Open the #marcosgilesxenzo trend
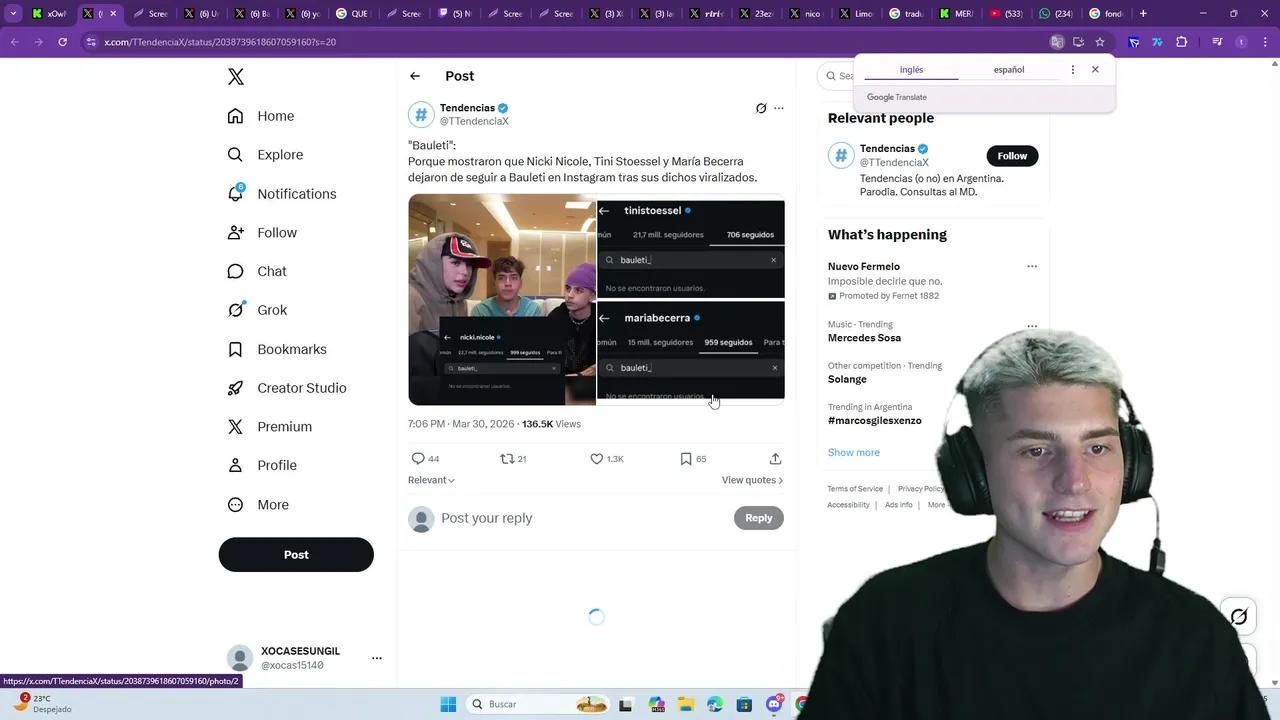 click(874, 421)
